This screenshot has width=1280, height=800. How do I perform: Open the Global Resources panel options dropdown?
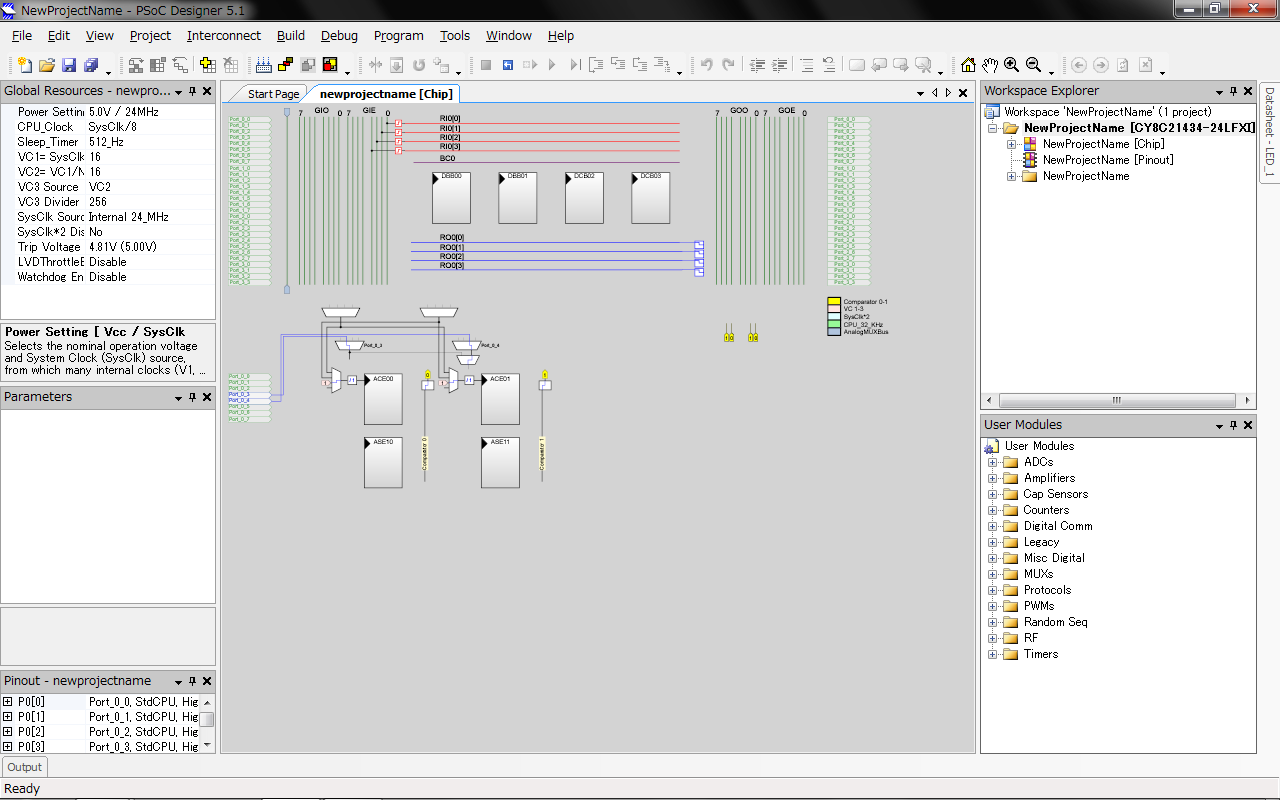click(x=179, y=91)
